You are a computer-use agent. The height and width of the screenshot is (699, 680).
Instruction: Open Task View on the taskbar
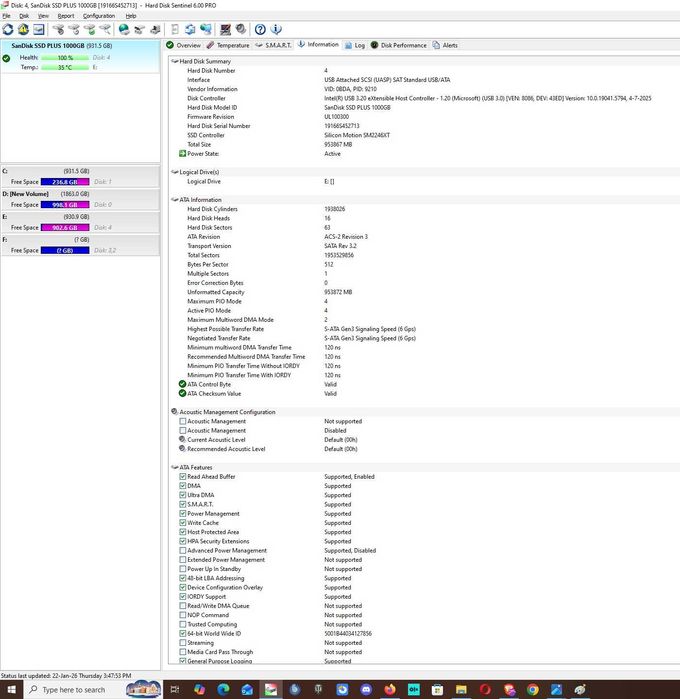click(x=175, y=690)
